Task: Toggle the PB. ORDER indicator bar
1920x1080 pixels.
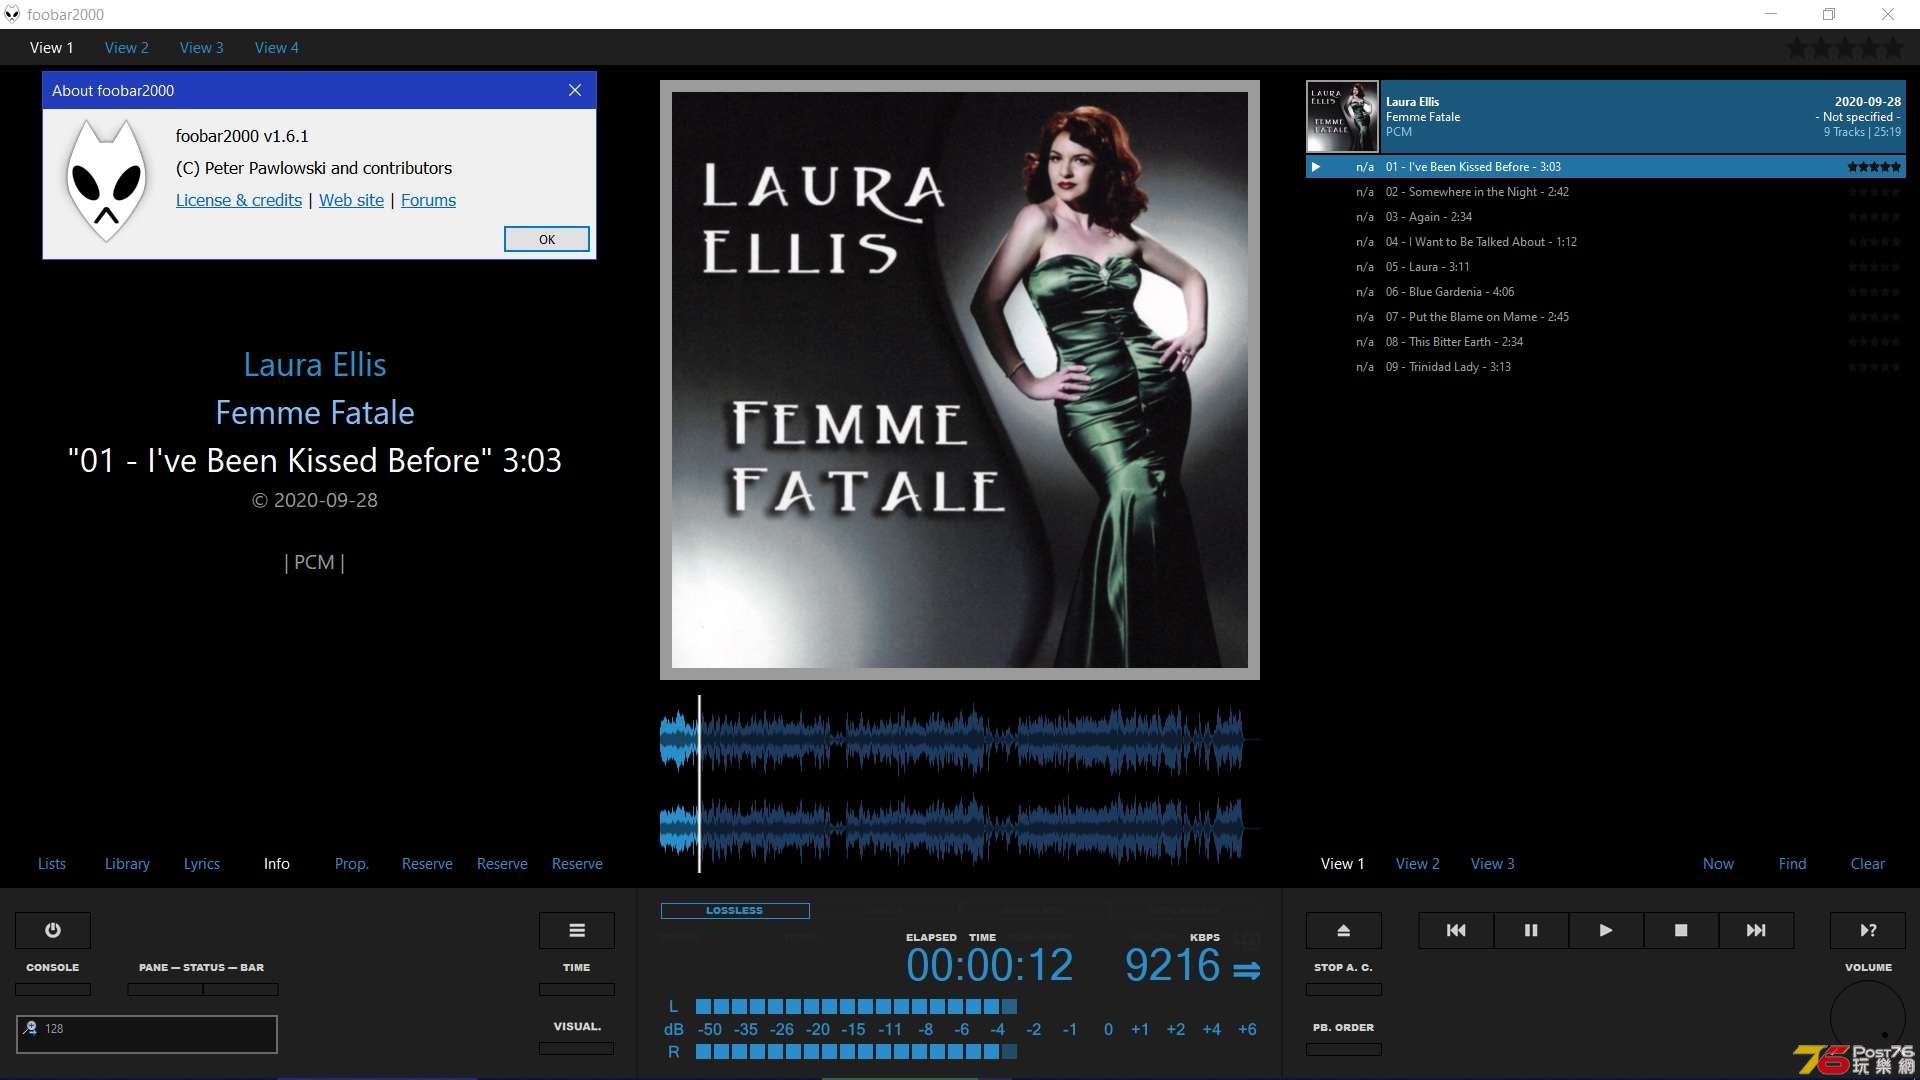Action: coord(1344,1049)
